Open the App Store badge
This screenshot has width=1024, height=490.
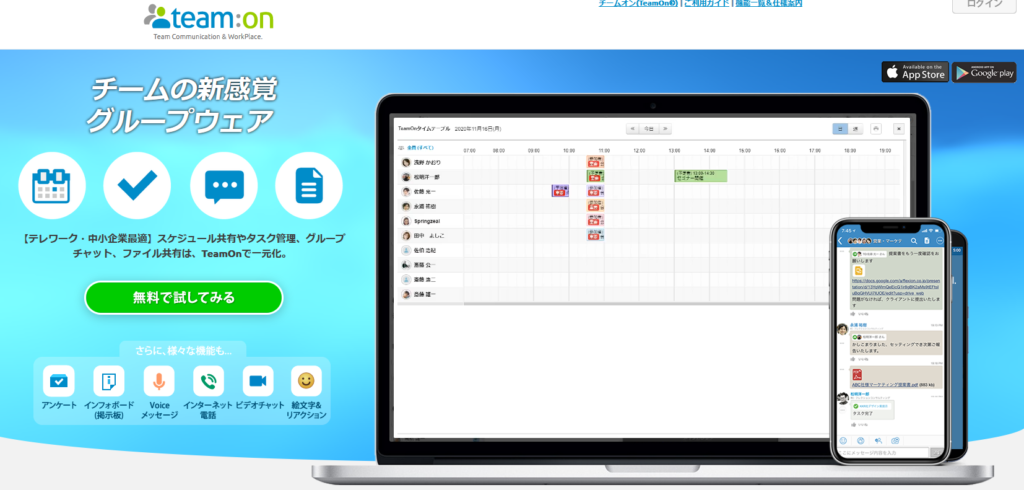pyautogui.click(x=915, y=72)
